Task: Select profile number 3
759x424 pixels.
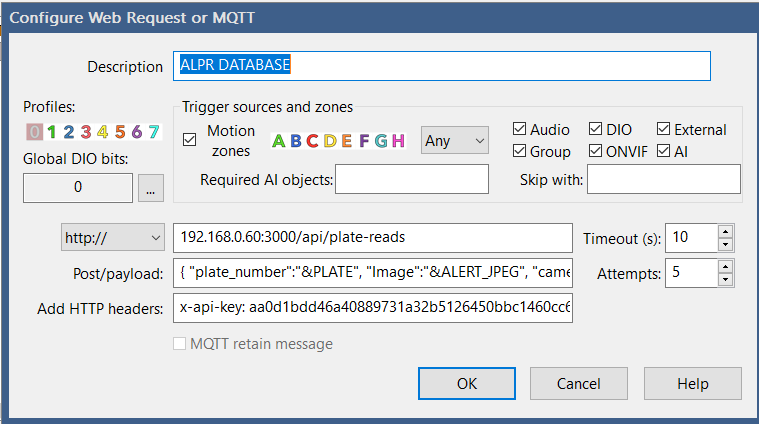Action: click(x=87, y=131)
